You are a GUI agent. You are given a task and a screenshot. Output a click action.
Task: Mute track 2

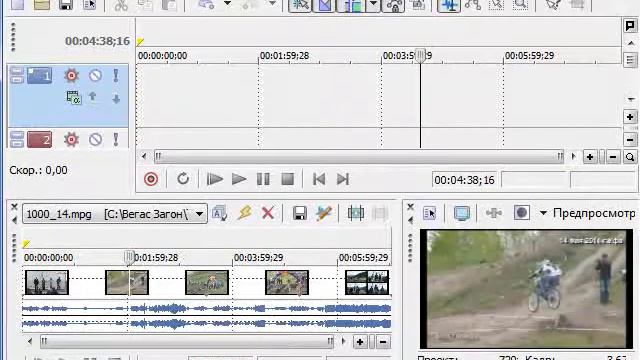96,140
